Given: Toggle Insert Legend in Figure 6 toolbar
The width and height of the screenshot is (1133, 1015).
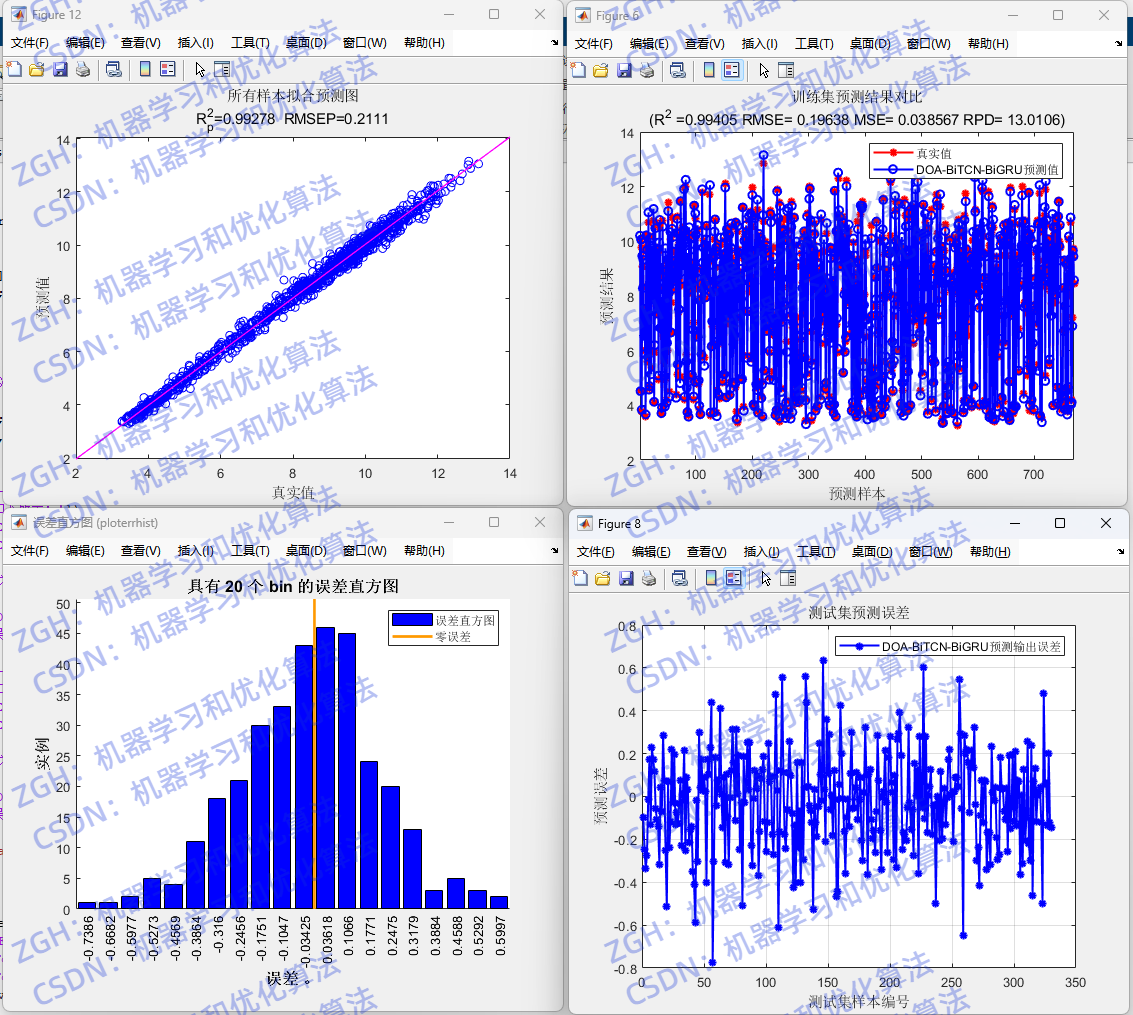Looking at the screenshot, I should click(732, 70).
